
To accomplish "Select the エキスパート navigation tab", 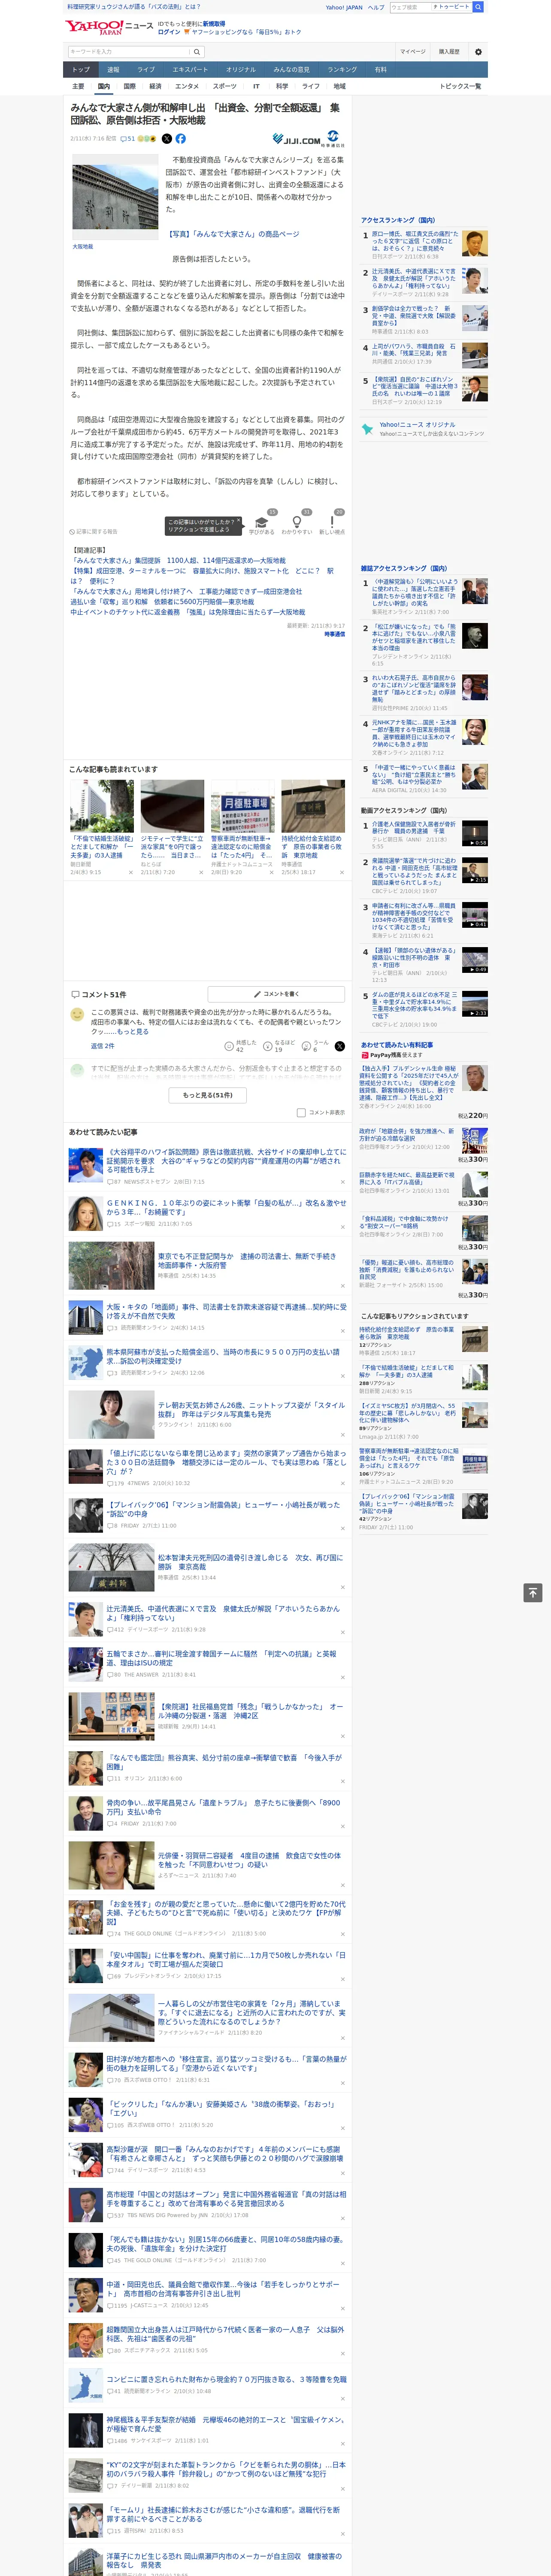I will 190,70.
